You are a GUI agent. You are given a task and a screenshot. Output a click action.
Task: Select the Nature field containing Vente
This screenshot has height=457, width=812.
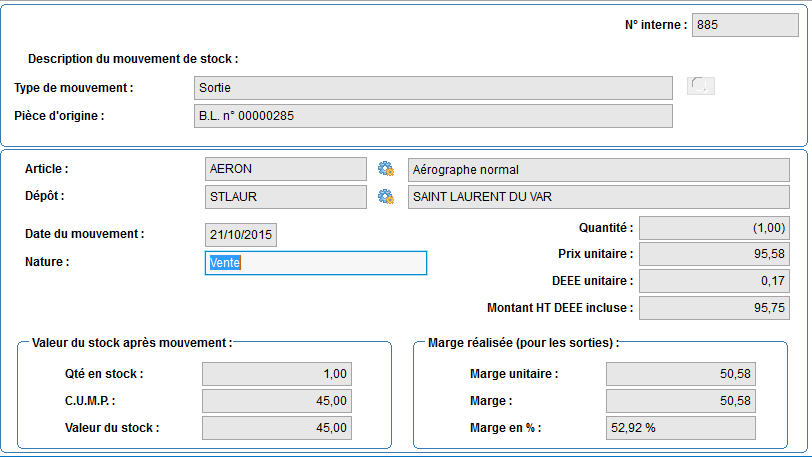coord(316,263)
